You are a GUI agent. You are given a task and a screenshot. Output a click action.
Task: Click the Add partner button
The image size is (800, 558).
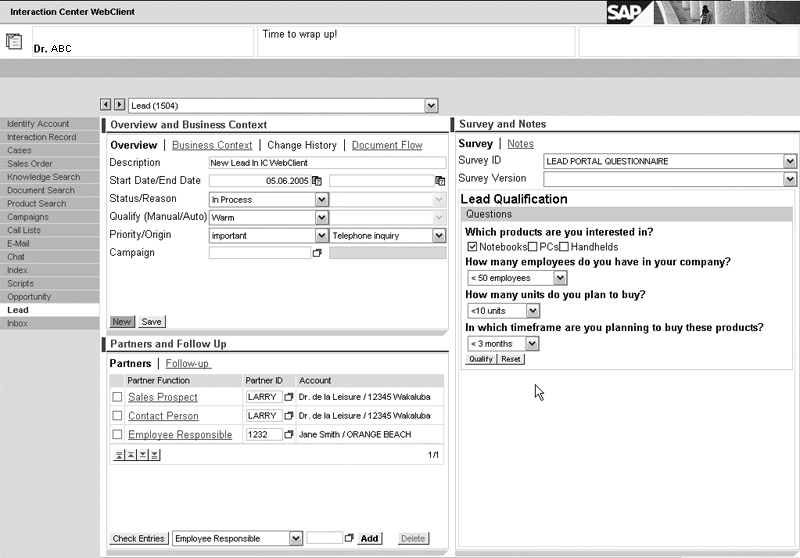(369, 539)
